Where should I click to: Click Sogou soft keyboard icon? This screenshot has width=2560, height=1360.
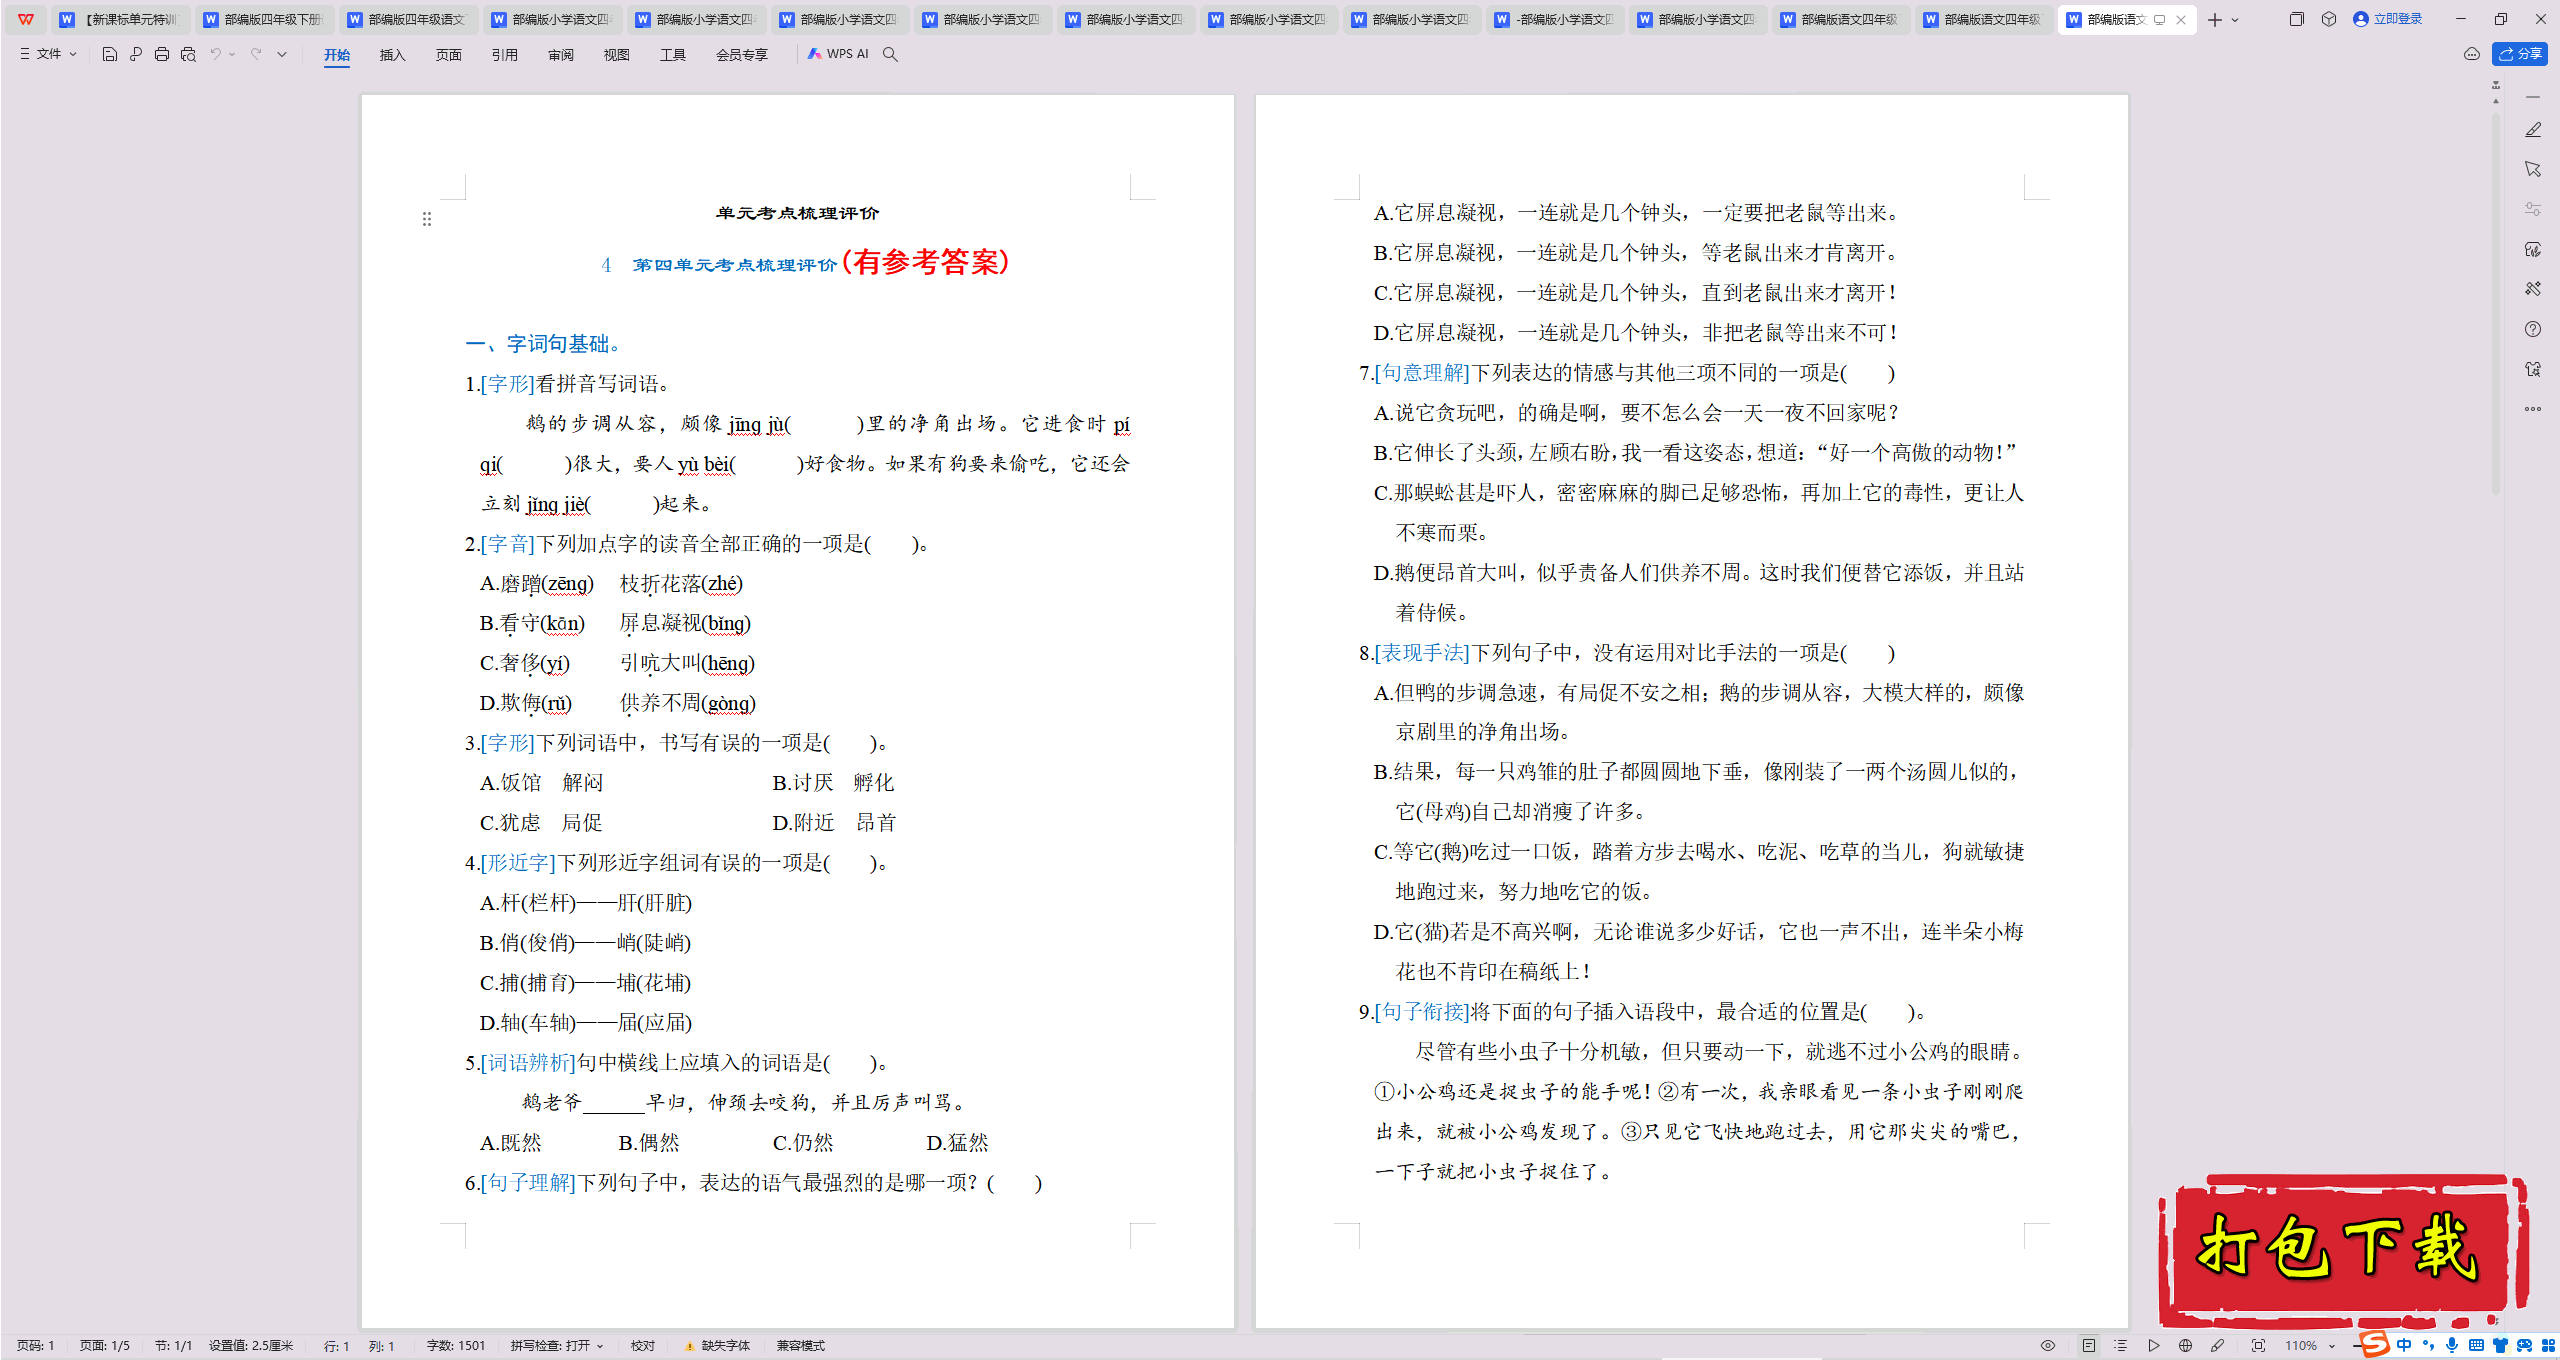pyautogui.click(x=2476, y=1345)
